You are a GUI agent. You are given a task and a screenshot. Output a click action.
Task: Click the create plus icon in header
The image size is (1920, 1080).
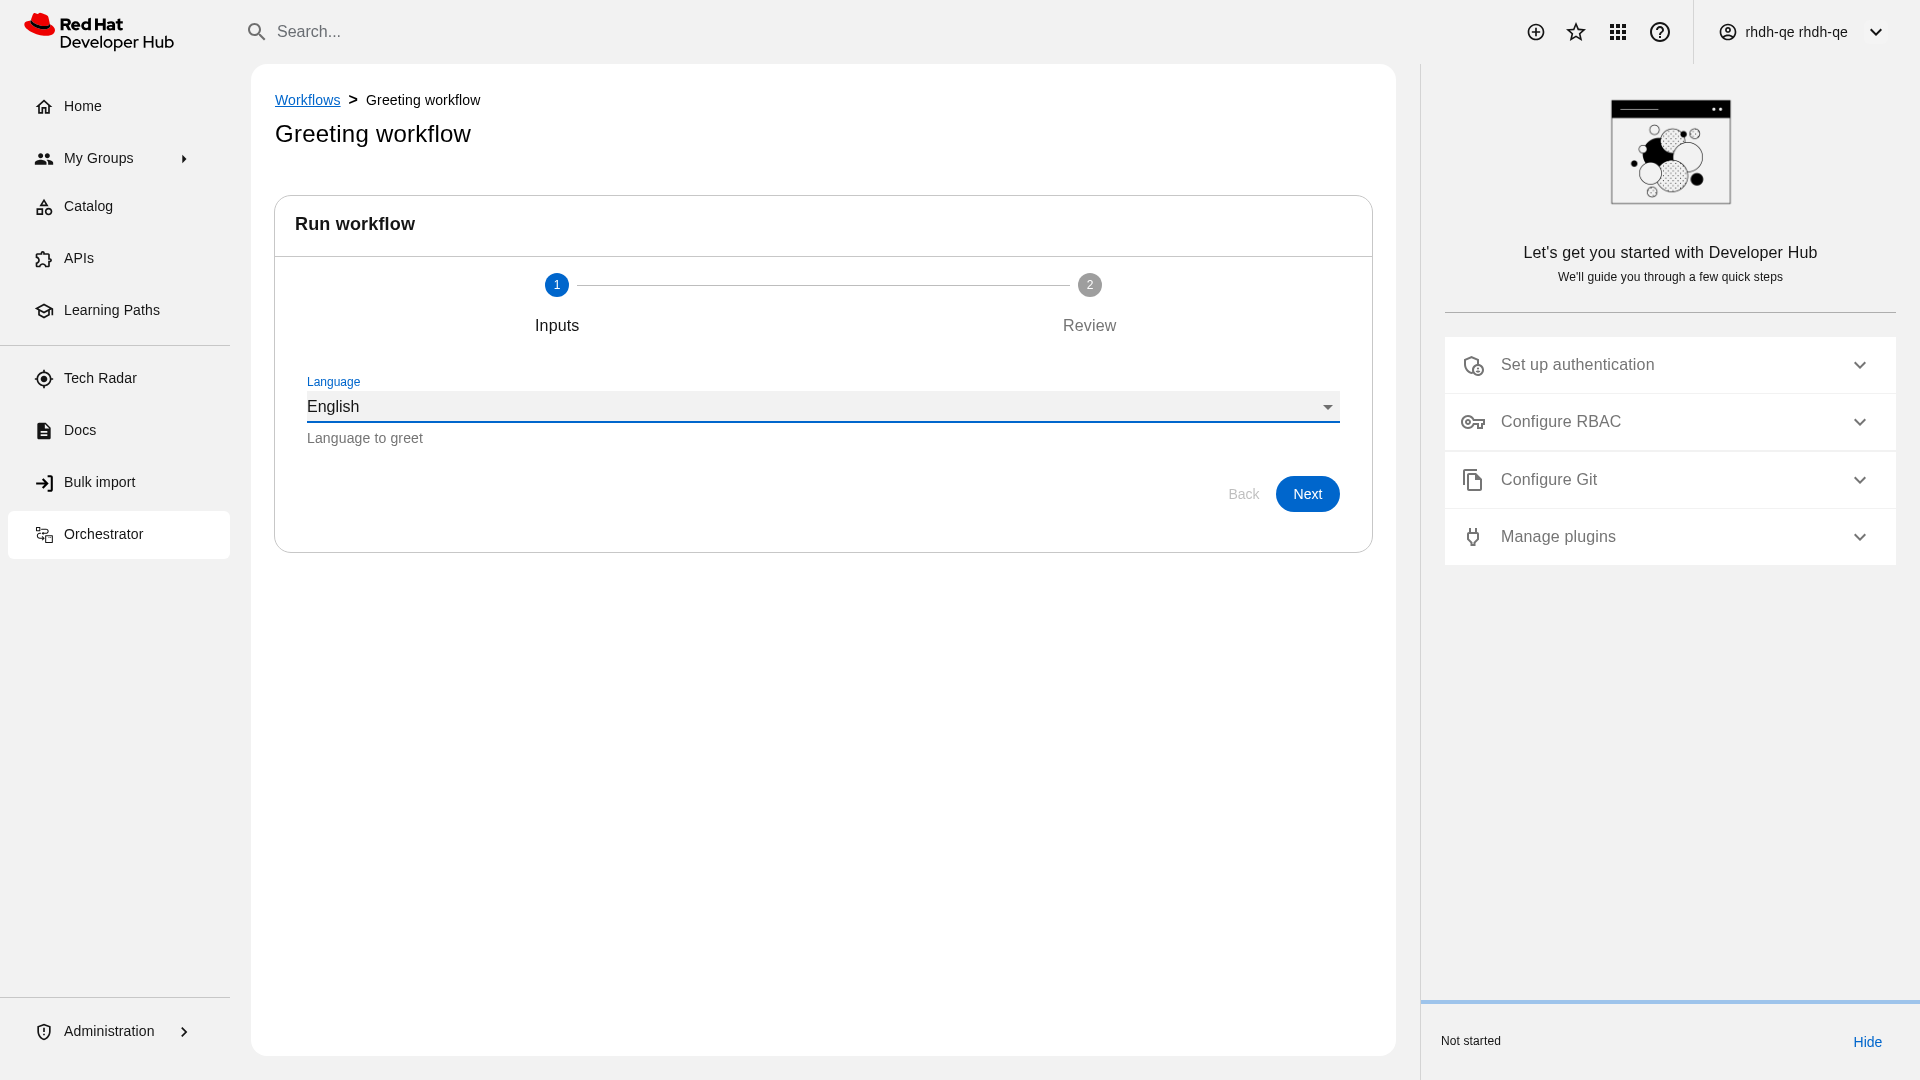click(1536, 32)
